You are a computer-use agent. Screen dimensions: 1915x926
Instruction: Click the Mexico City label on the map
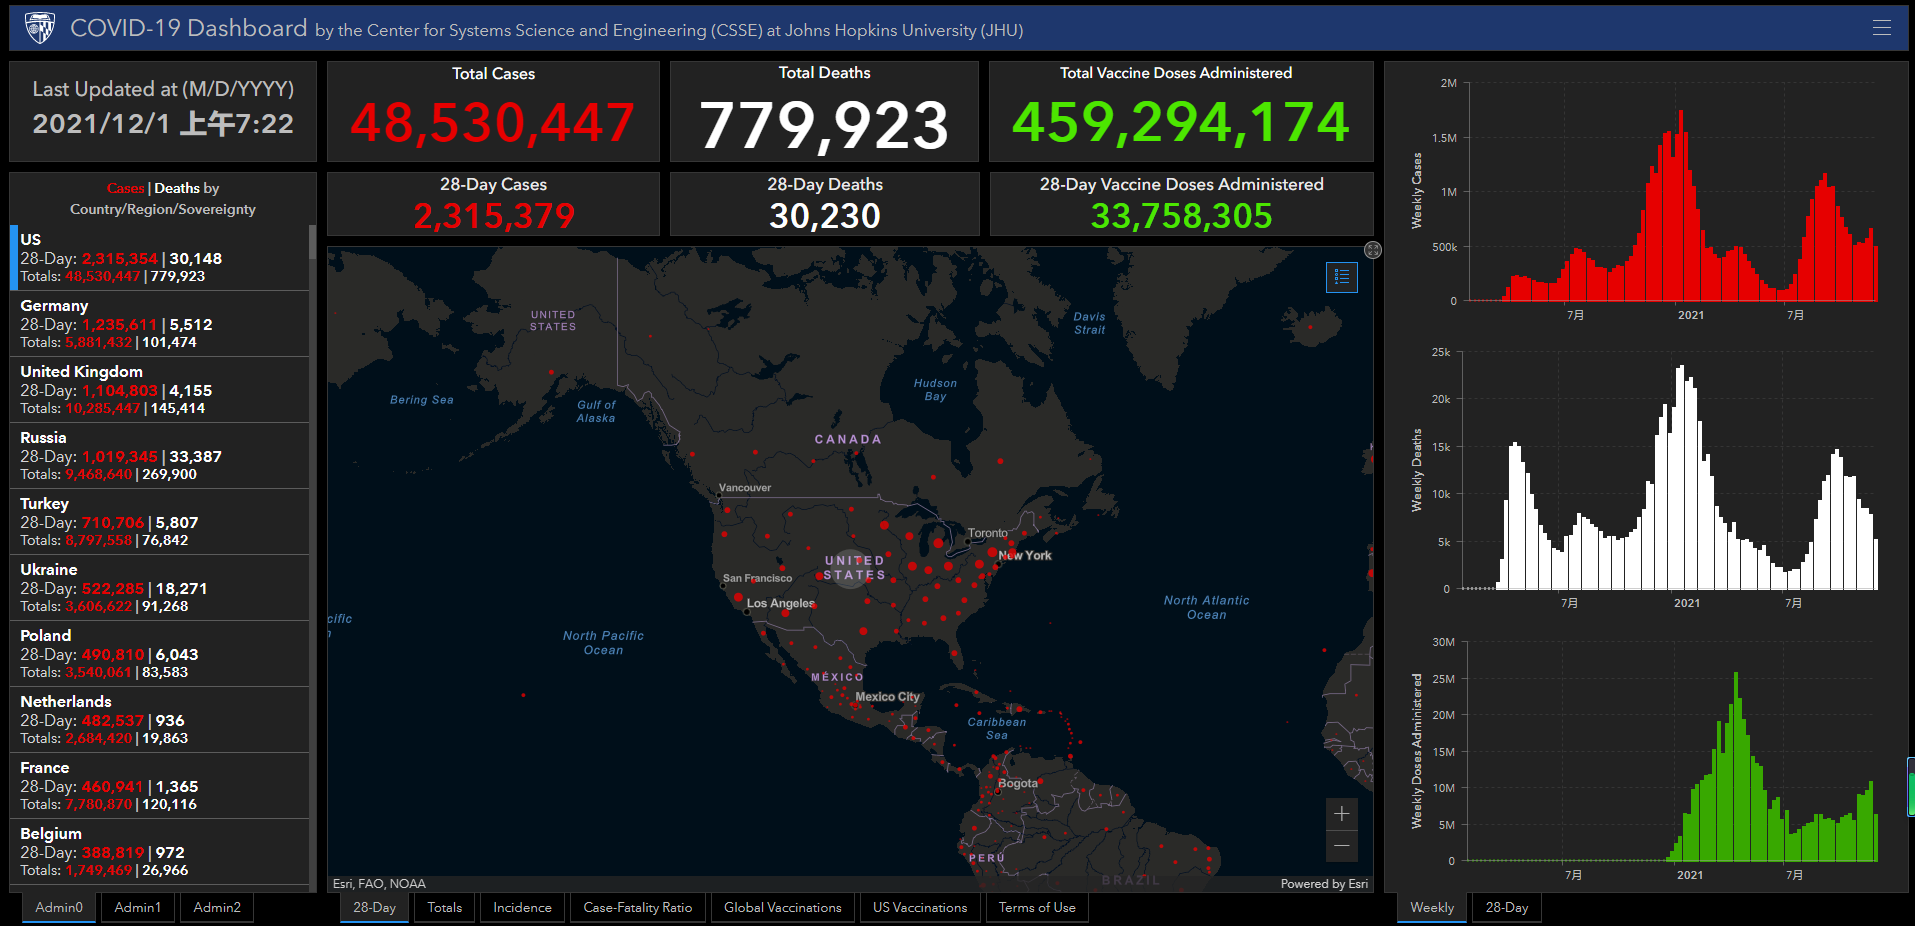point(887,697)
